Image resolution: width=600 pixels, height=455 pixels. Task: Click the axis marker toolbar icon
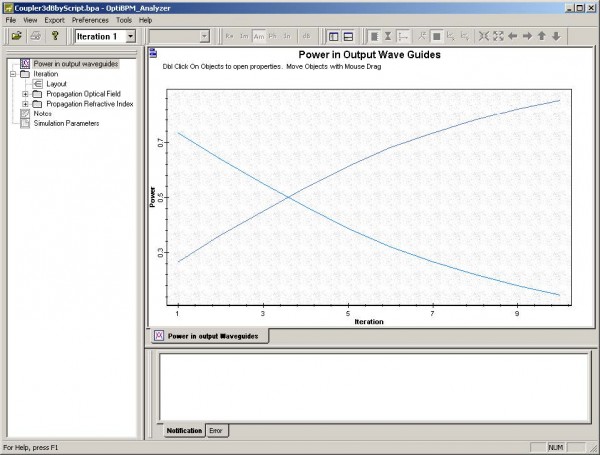[403, 36]
